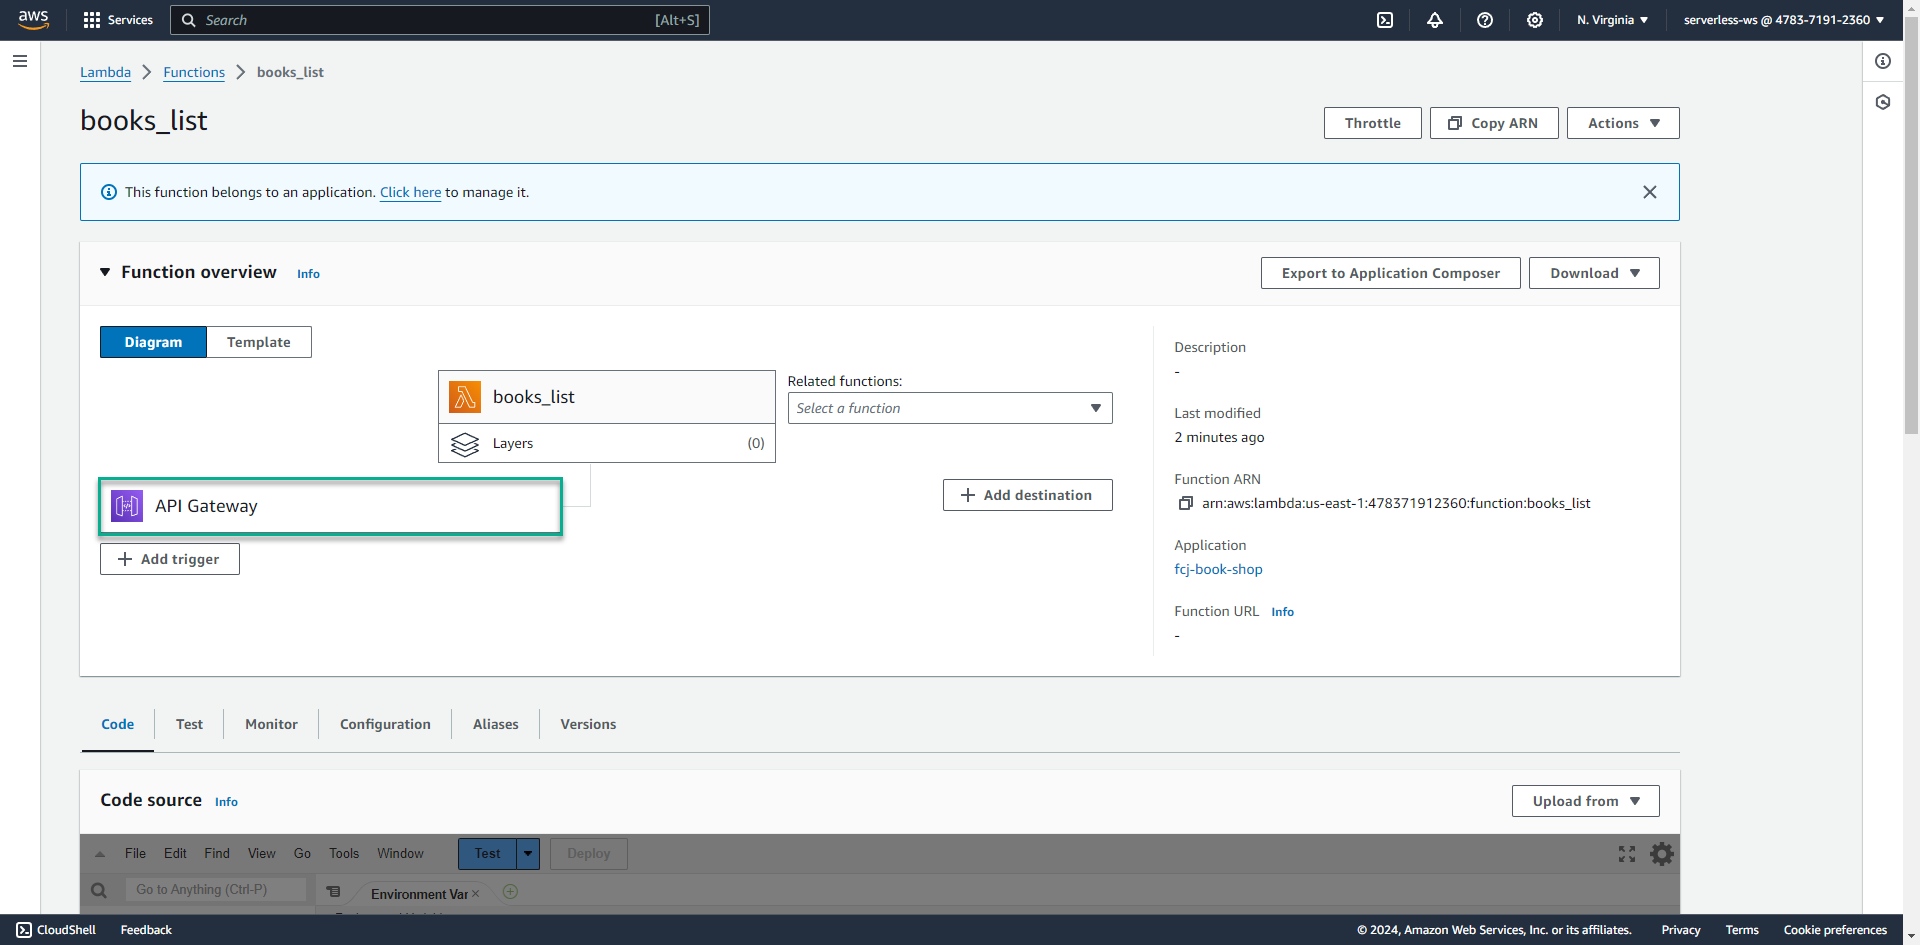Switch to the Configuration tab

click(385, 724)
